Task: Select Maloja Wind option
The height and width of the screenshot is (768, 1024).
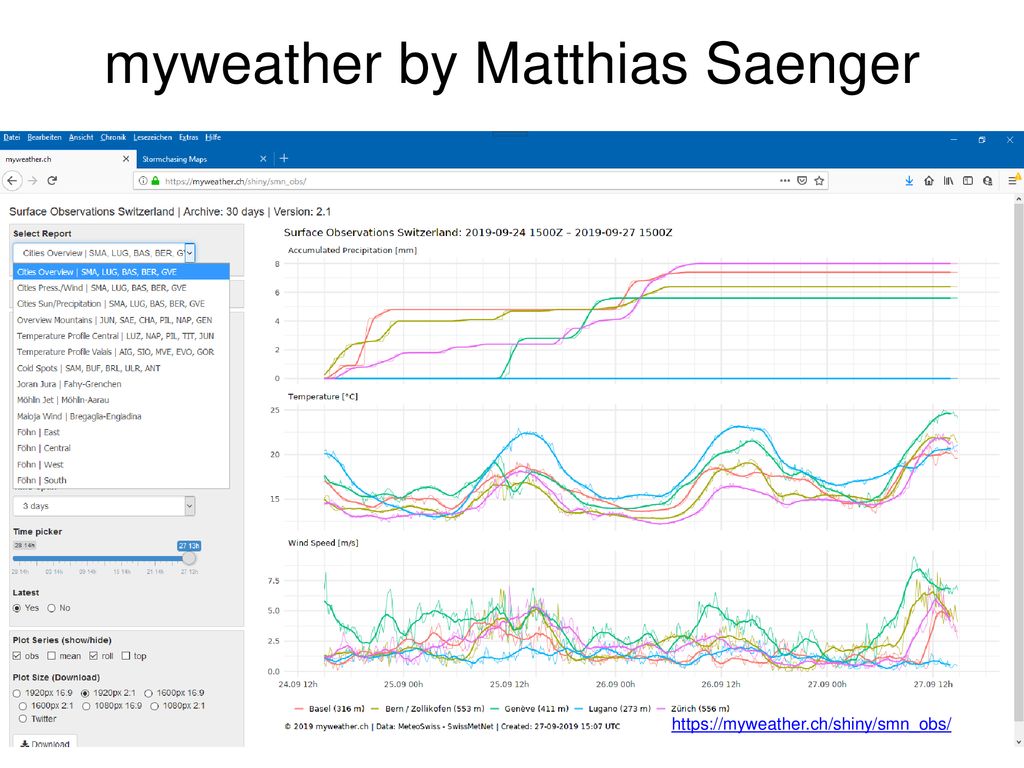Action: (x=121, y=416)
